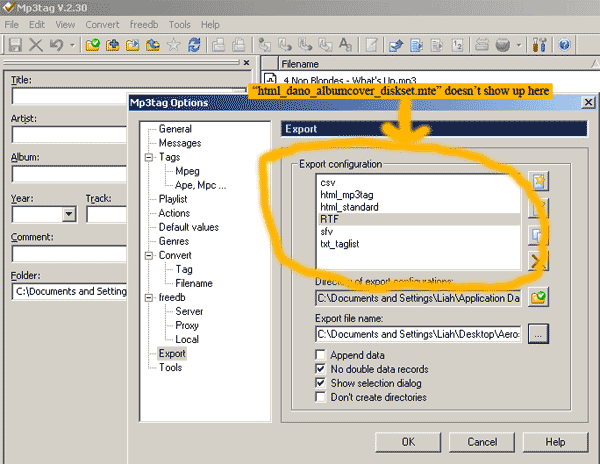The height and width of the screenshot is (464, 600).
Task: Open the Help menu
Action: 210,24
